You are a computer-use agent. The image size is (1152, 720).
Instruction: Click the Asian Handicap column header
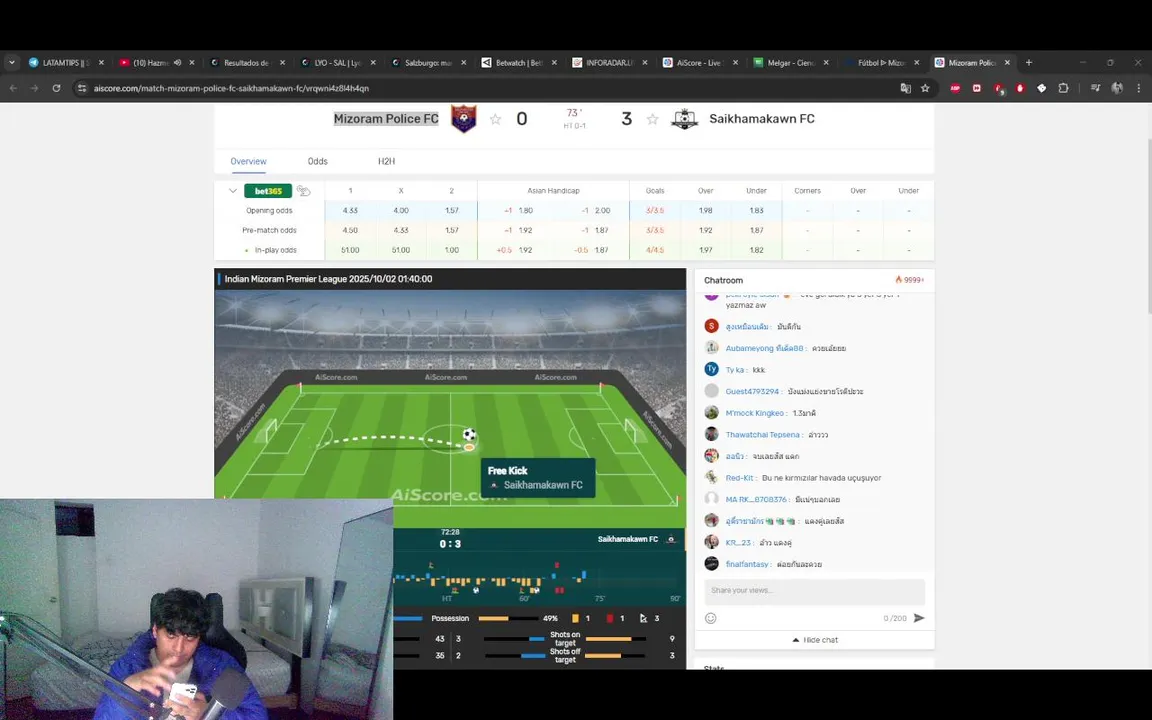coord(553,191)
